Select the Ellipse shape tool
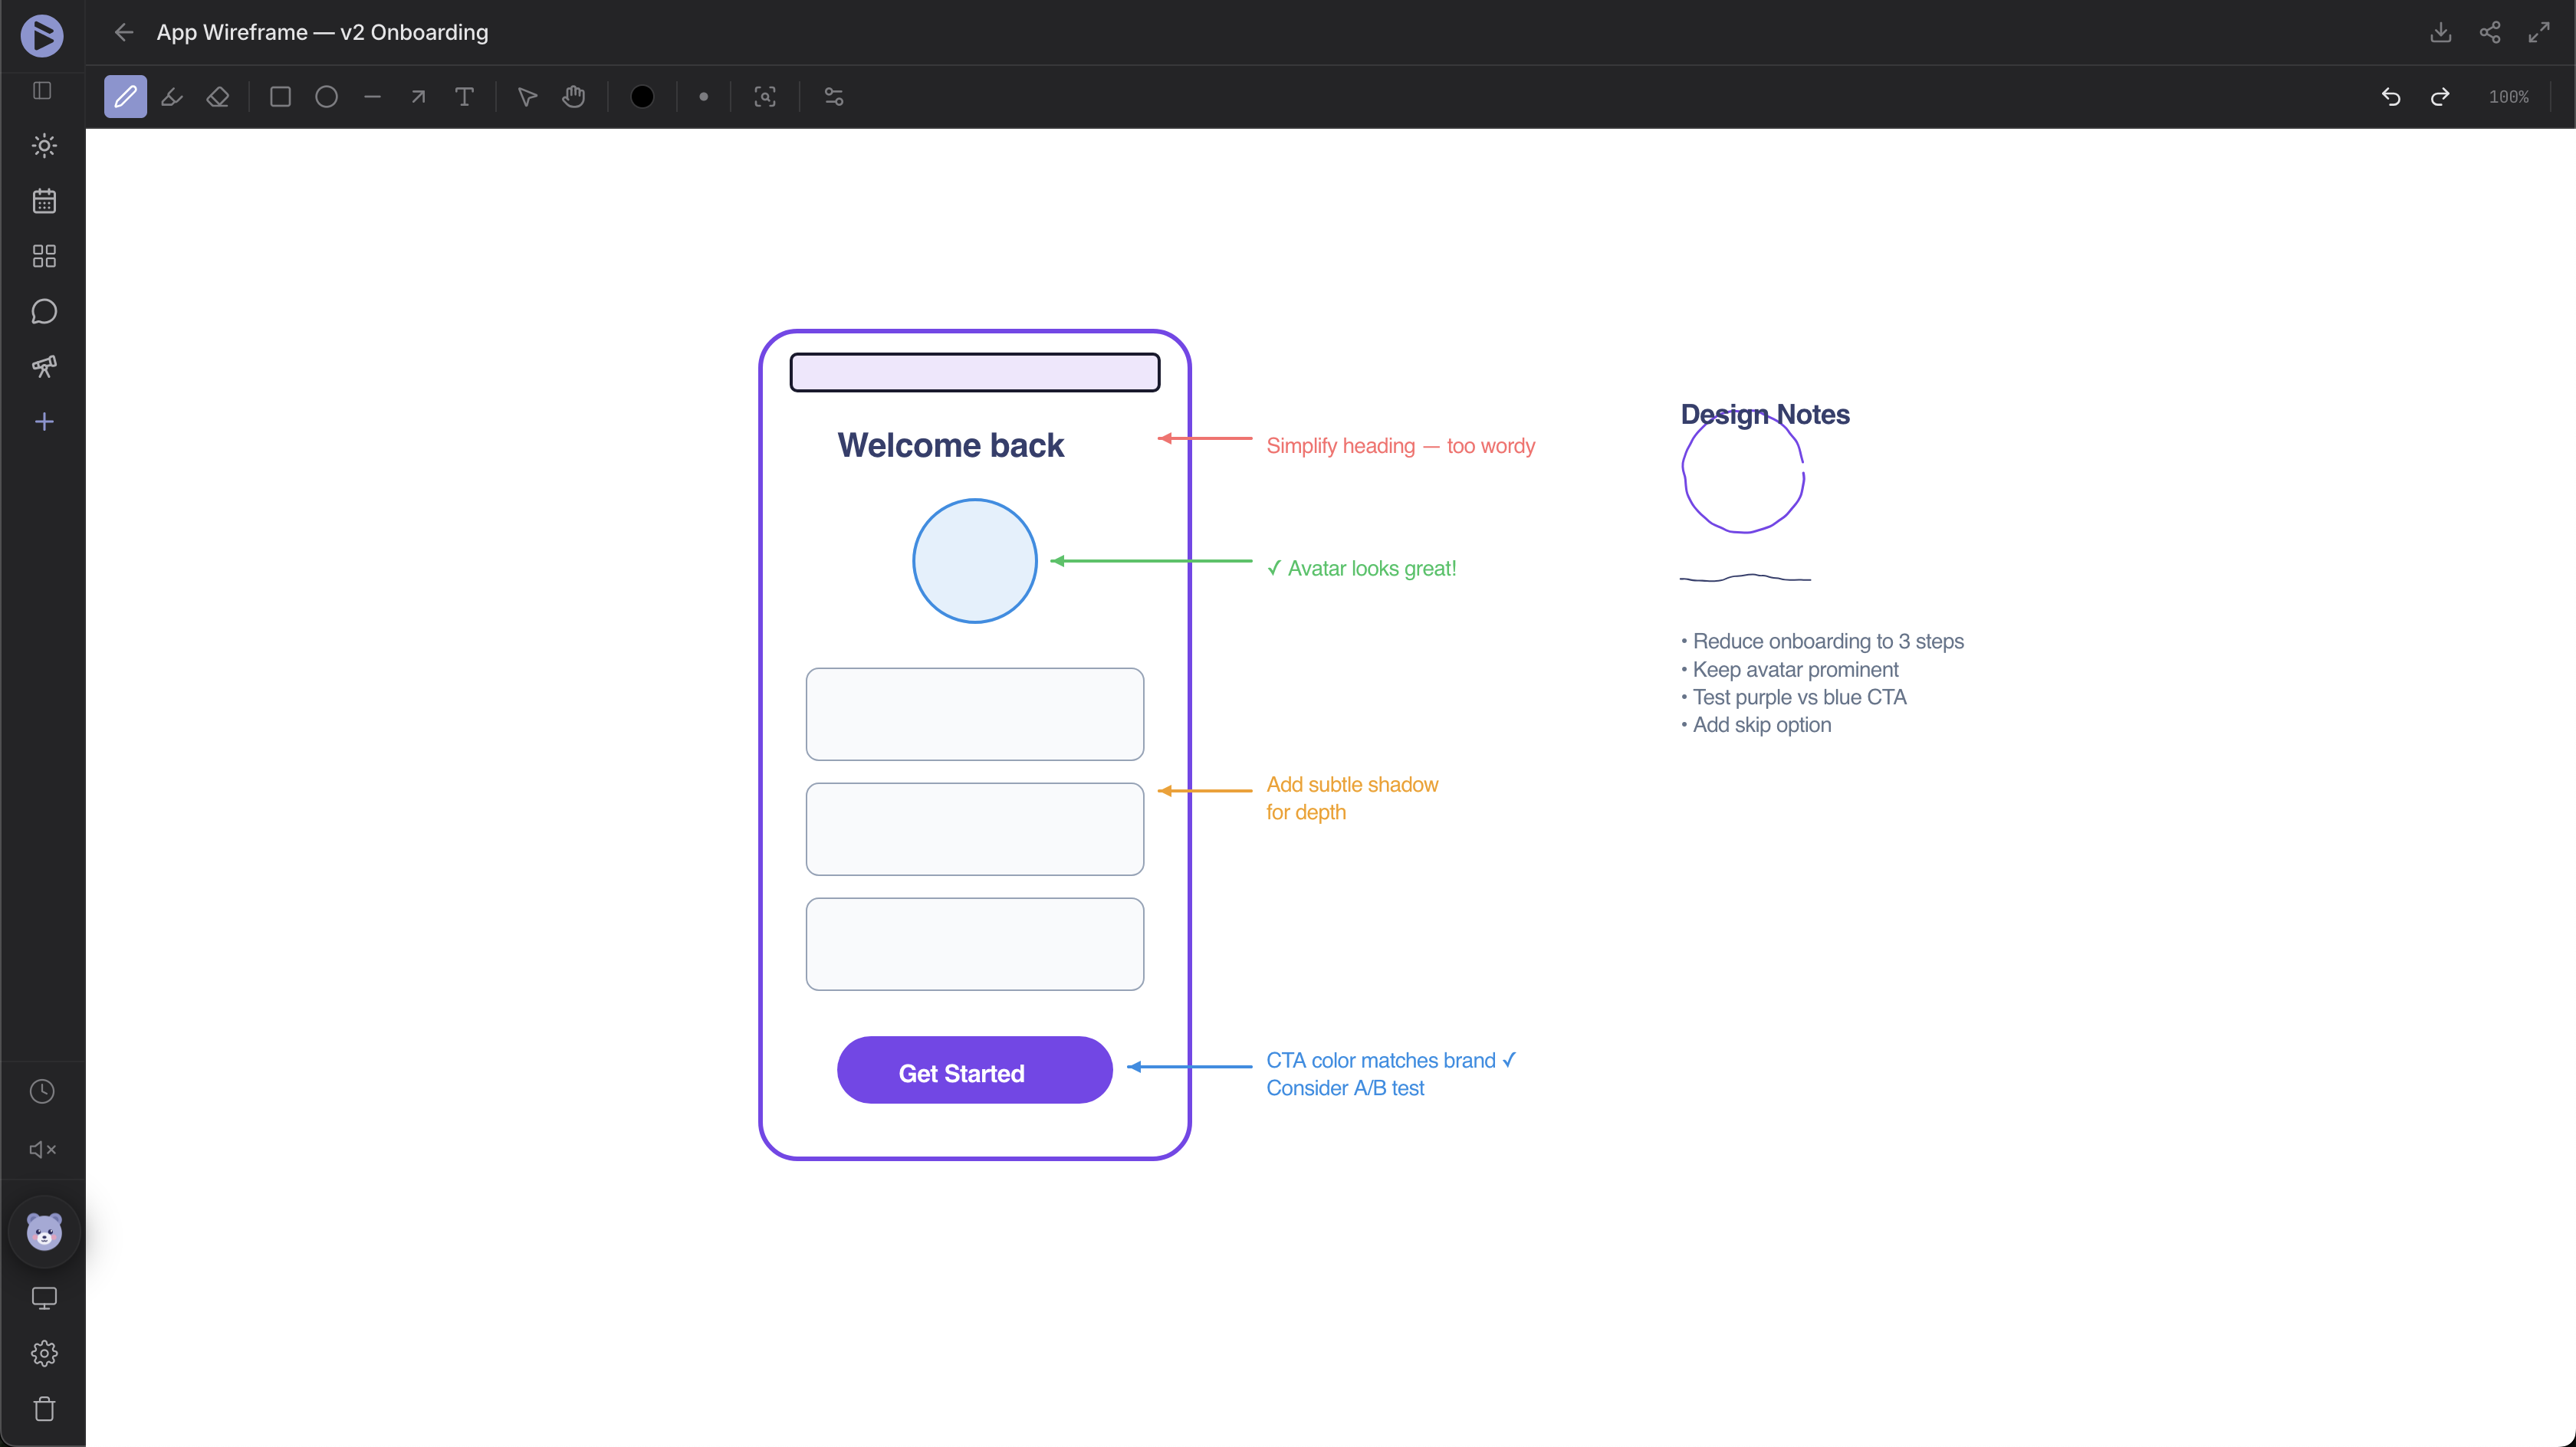The height and width of the screenshot is (1447, 2576). [x=326, y=96]
